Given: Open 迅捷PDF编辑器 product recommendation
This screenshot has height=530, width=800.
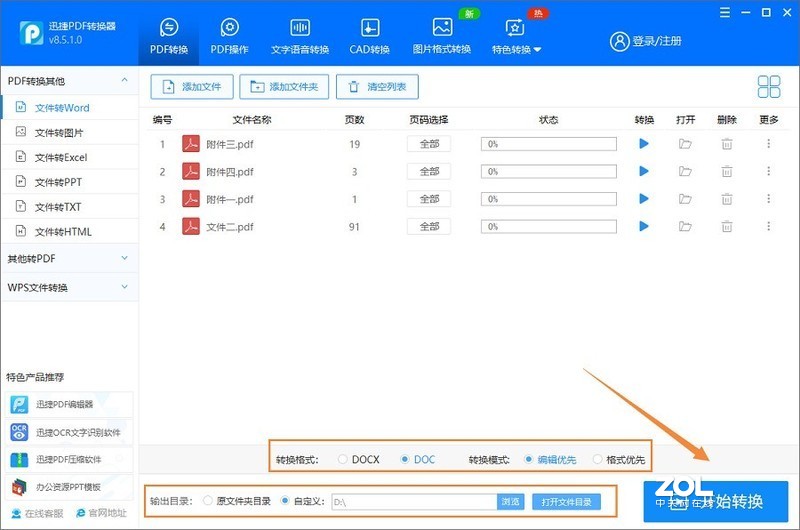Looking at the screenshot, I should coord(69,405).
